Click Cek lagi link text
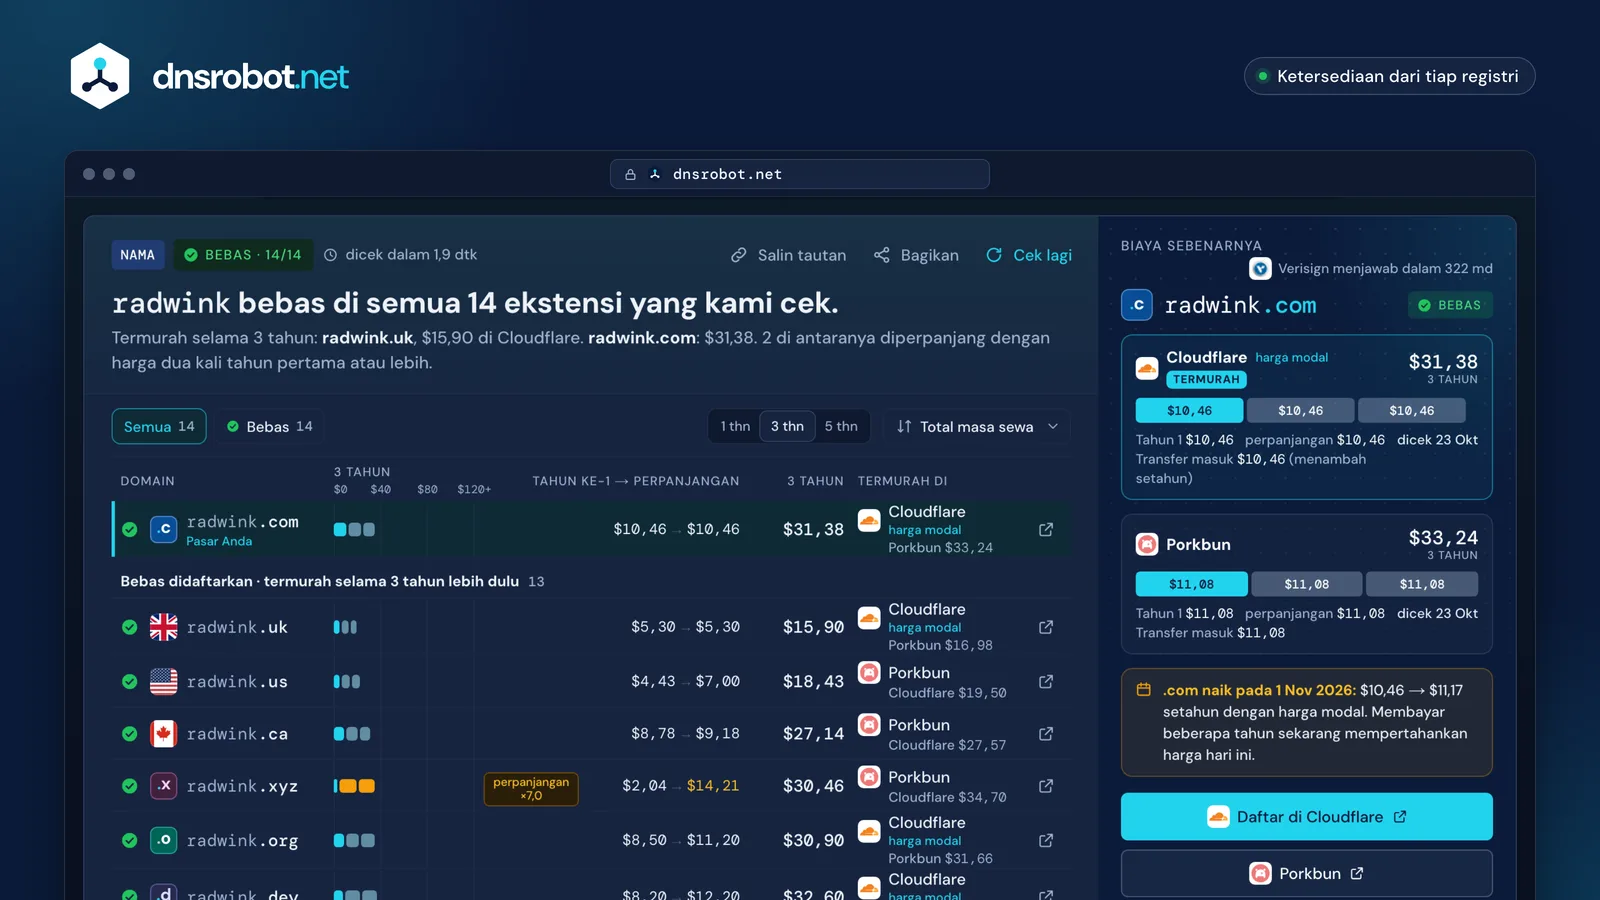The image size is (1600, 900). (1042, 255)
